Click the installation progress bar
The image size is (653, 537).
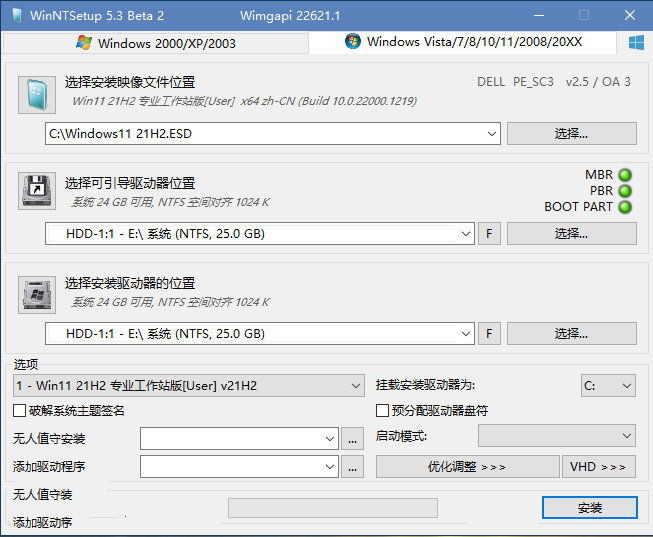pyautogui.click(x=333, y=508)
